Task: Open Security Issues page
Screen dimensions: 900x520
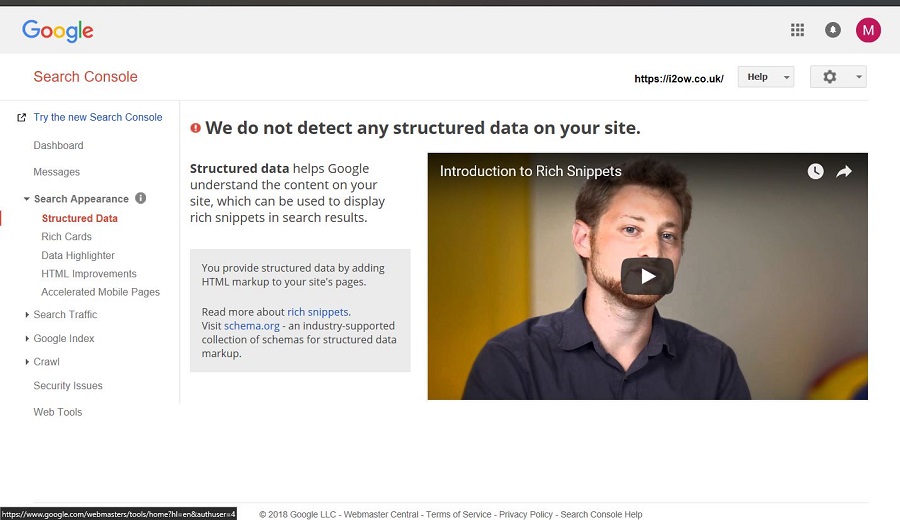Action: tap(68, 386)
